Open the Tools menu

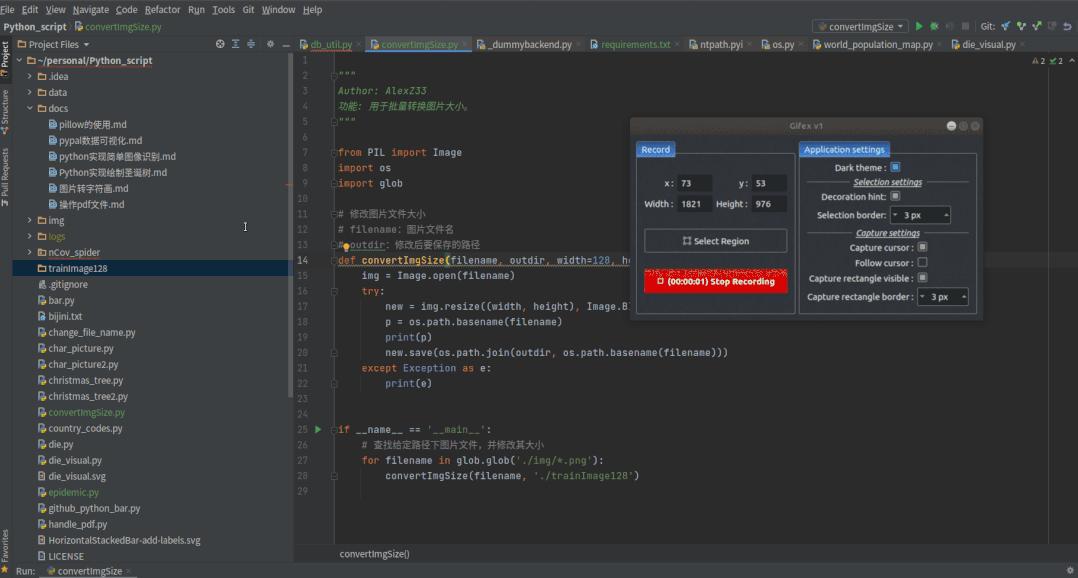223,10
